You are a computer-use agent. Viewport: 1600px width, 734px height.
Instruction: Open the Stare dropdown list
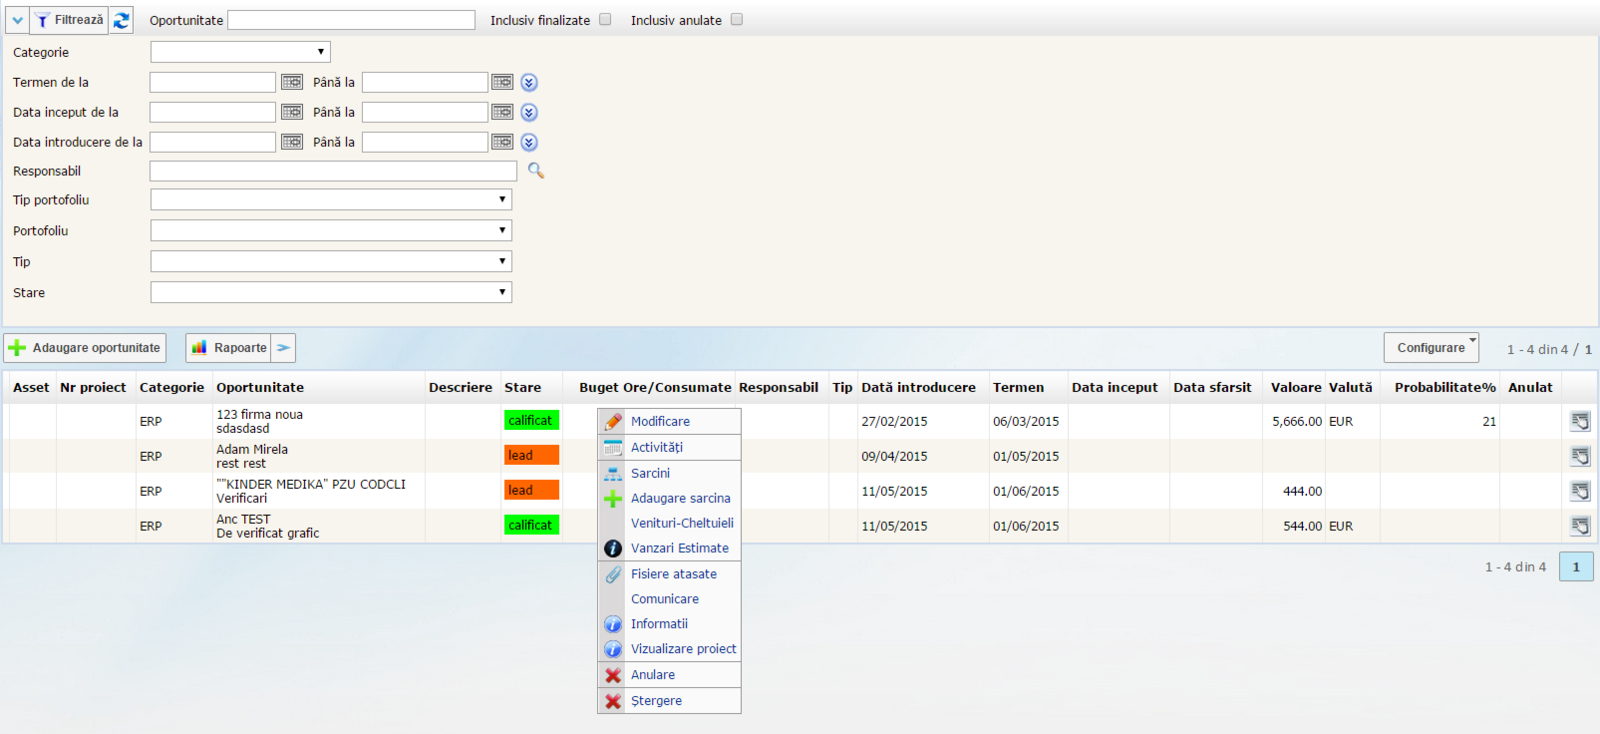(331, 292)
